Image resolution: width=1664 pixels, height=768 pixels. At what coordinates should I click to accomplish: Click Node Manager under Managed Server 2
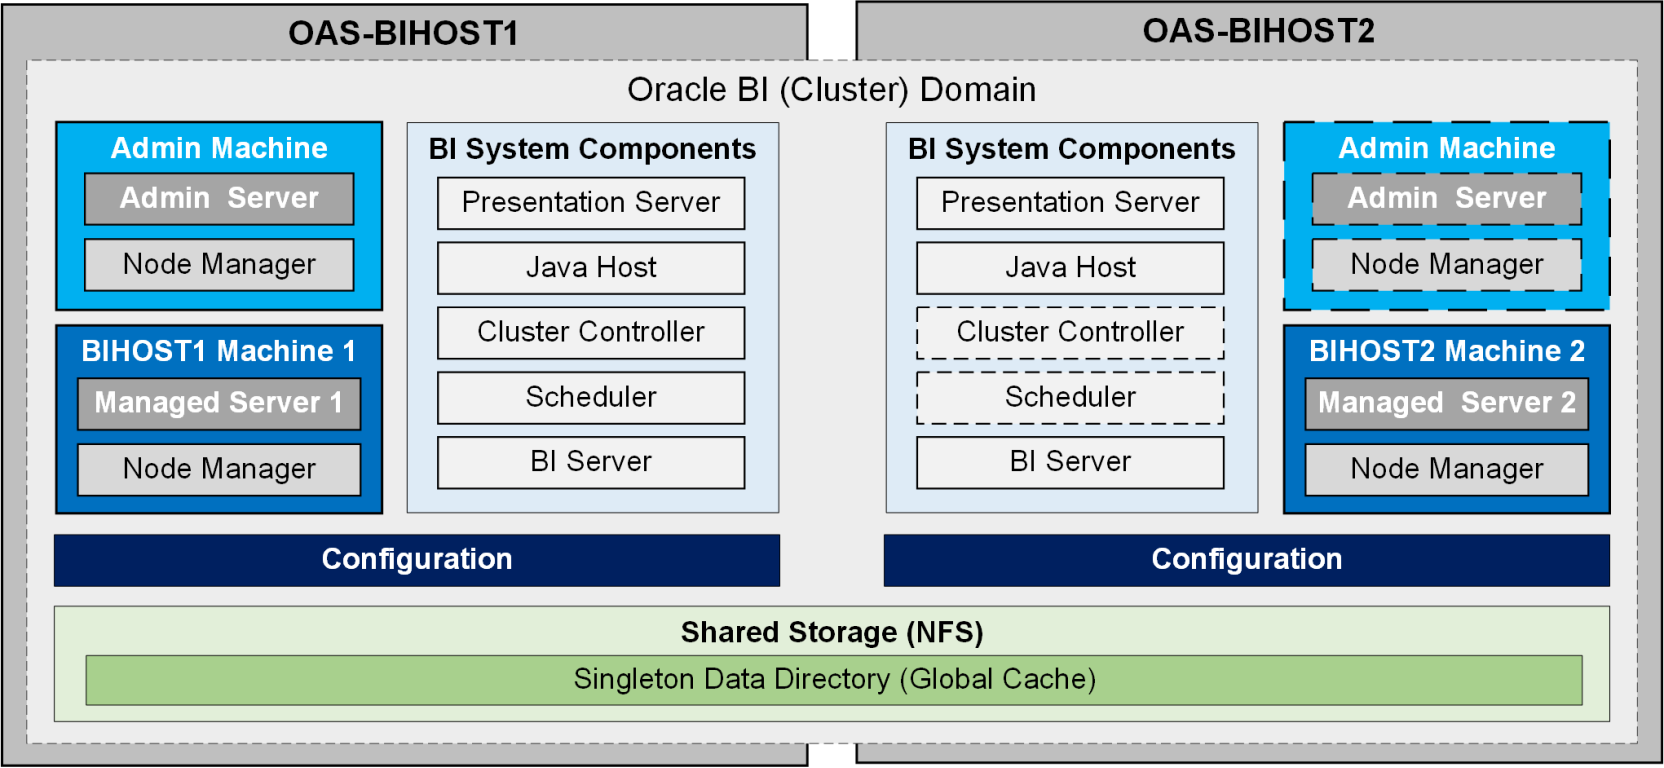click(1447, 470)
